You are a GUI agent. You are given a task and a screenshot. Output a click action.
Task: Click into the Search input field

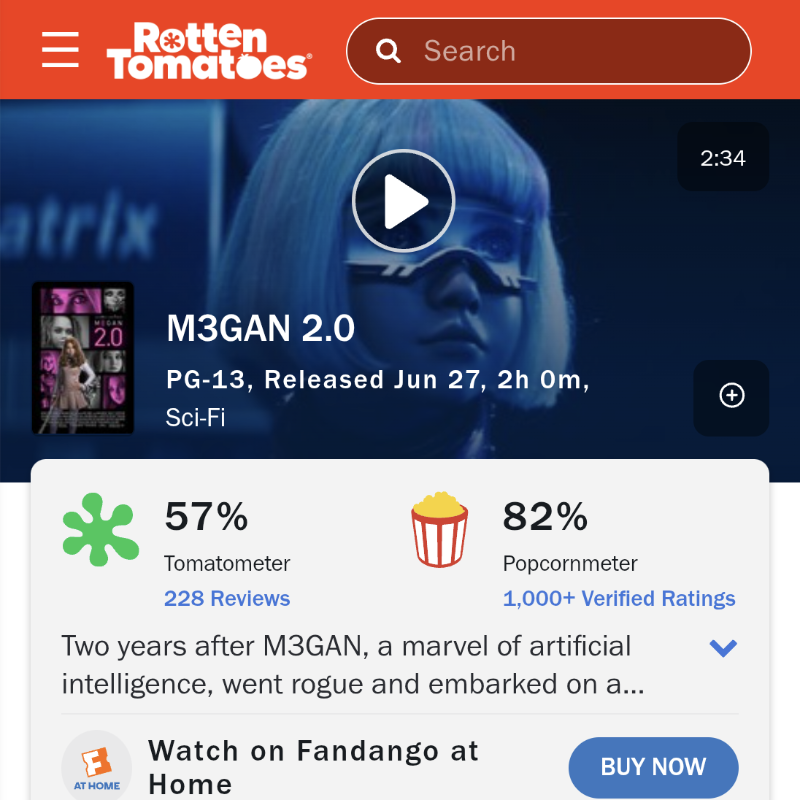(x=548, y=51)
